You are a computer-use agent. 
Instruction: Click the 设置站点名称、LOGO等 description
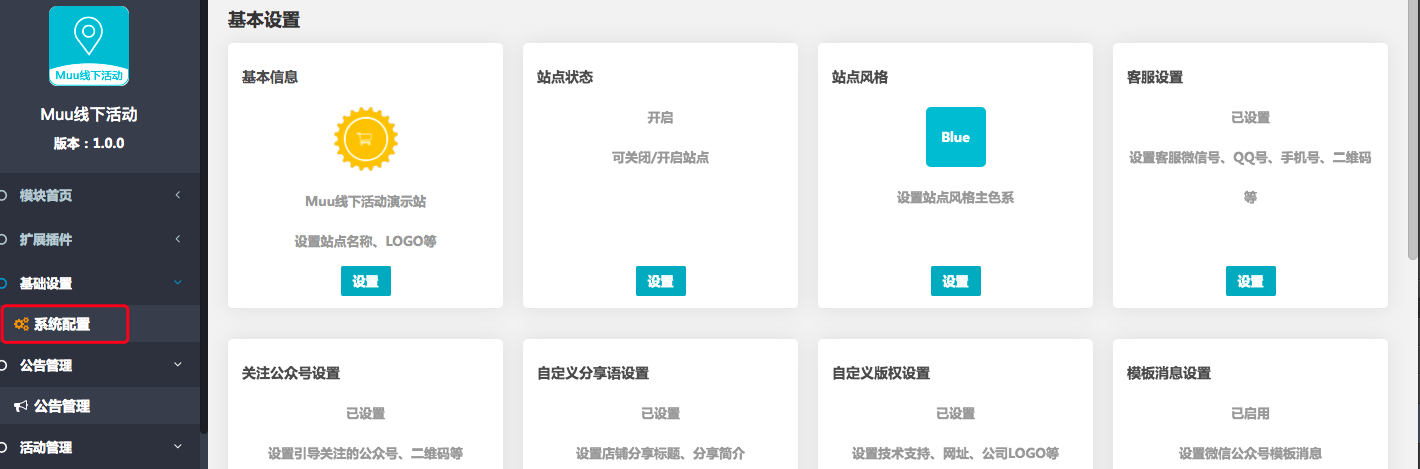[366, 241]
